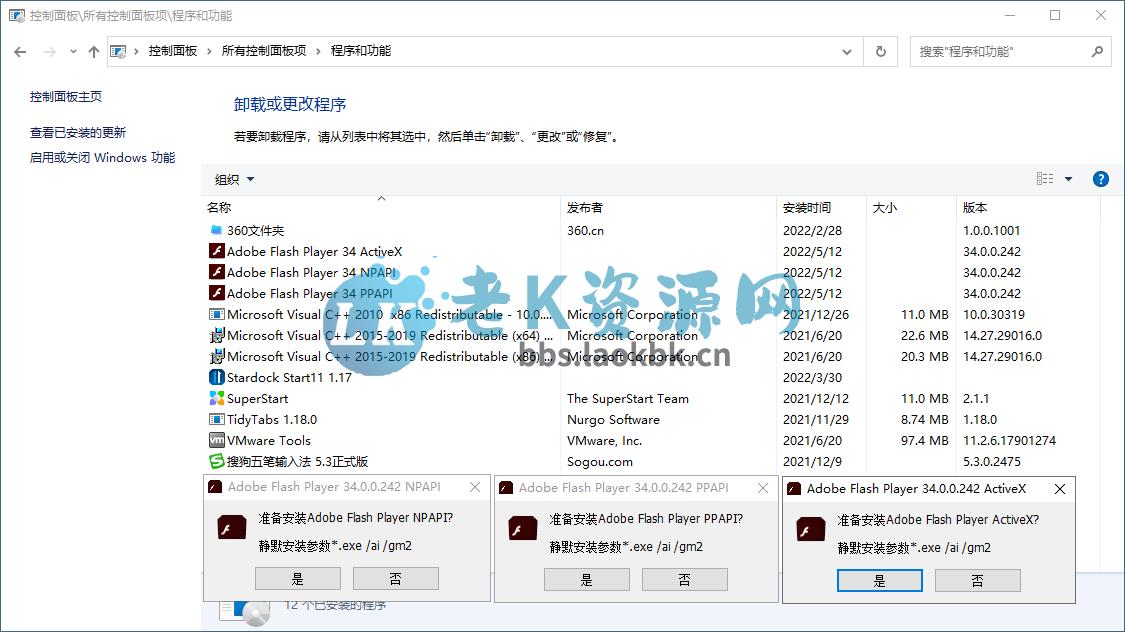Click 否 in the ActiveX dialog
This screenshot has height=632, width=1125.
pos(977,580)
